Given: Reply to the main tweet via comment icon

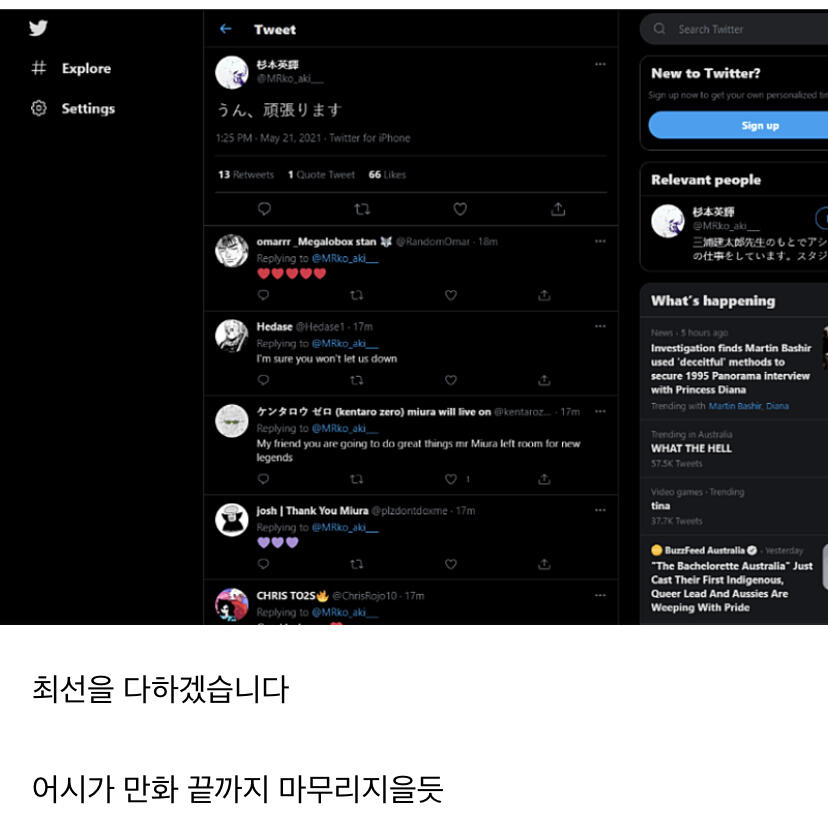Looking at the screenshot, I should [x=264, y=209].
